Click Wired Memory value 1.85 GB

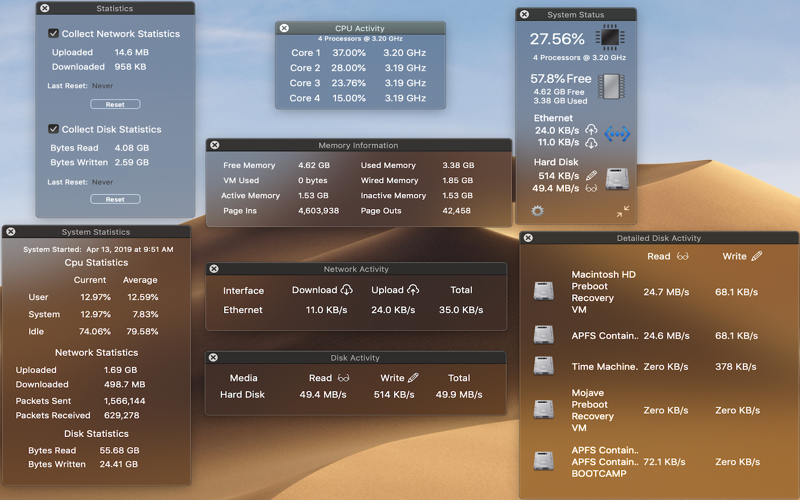(458, 181)
